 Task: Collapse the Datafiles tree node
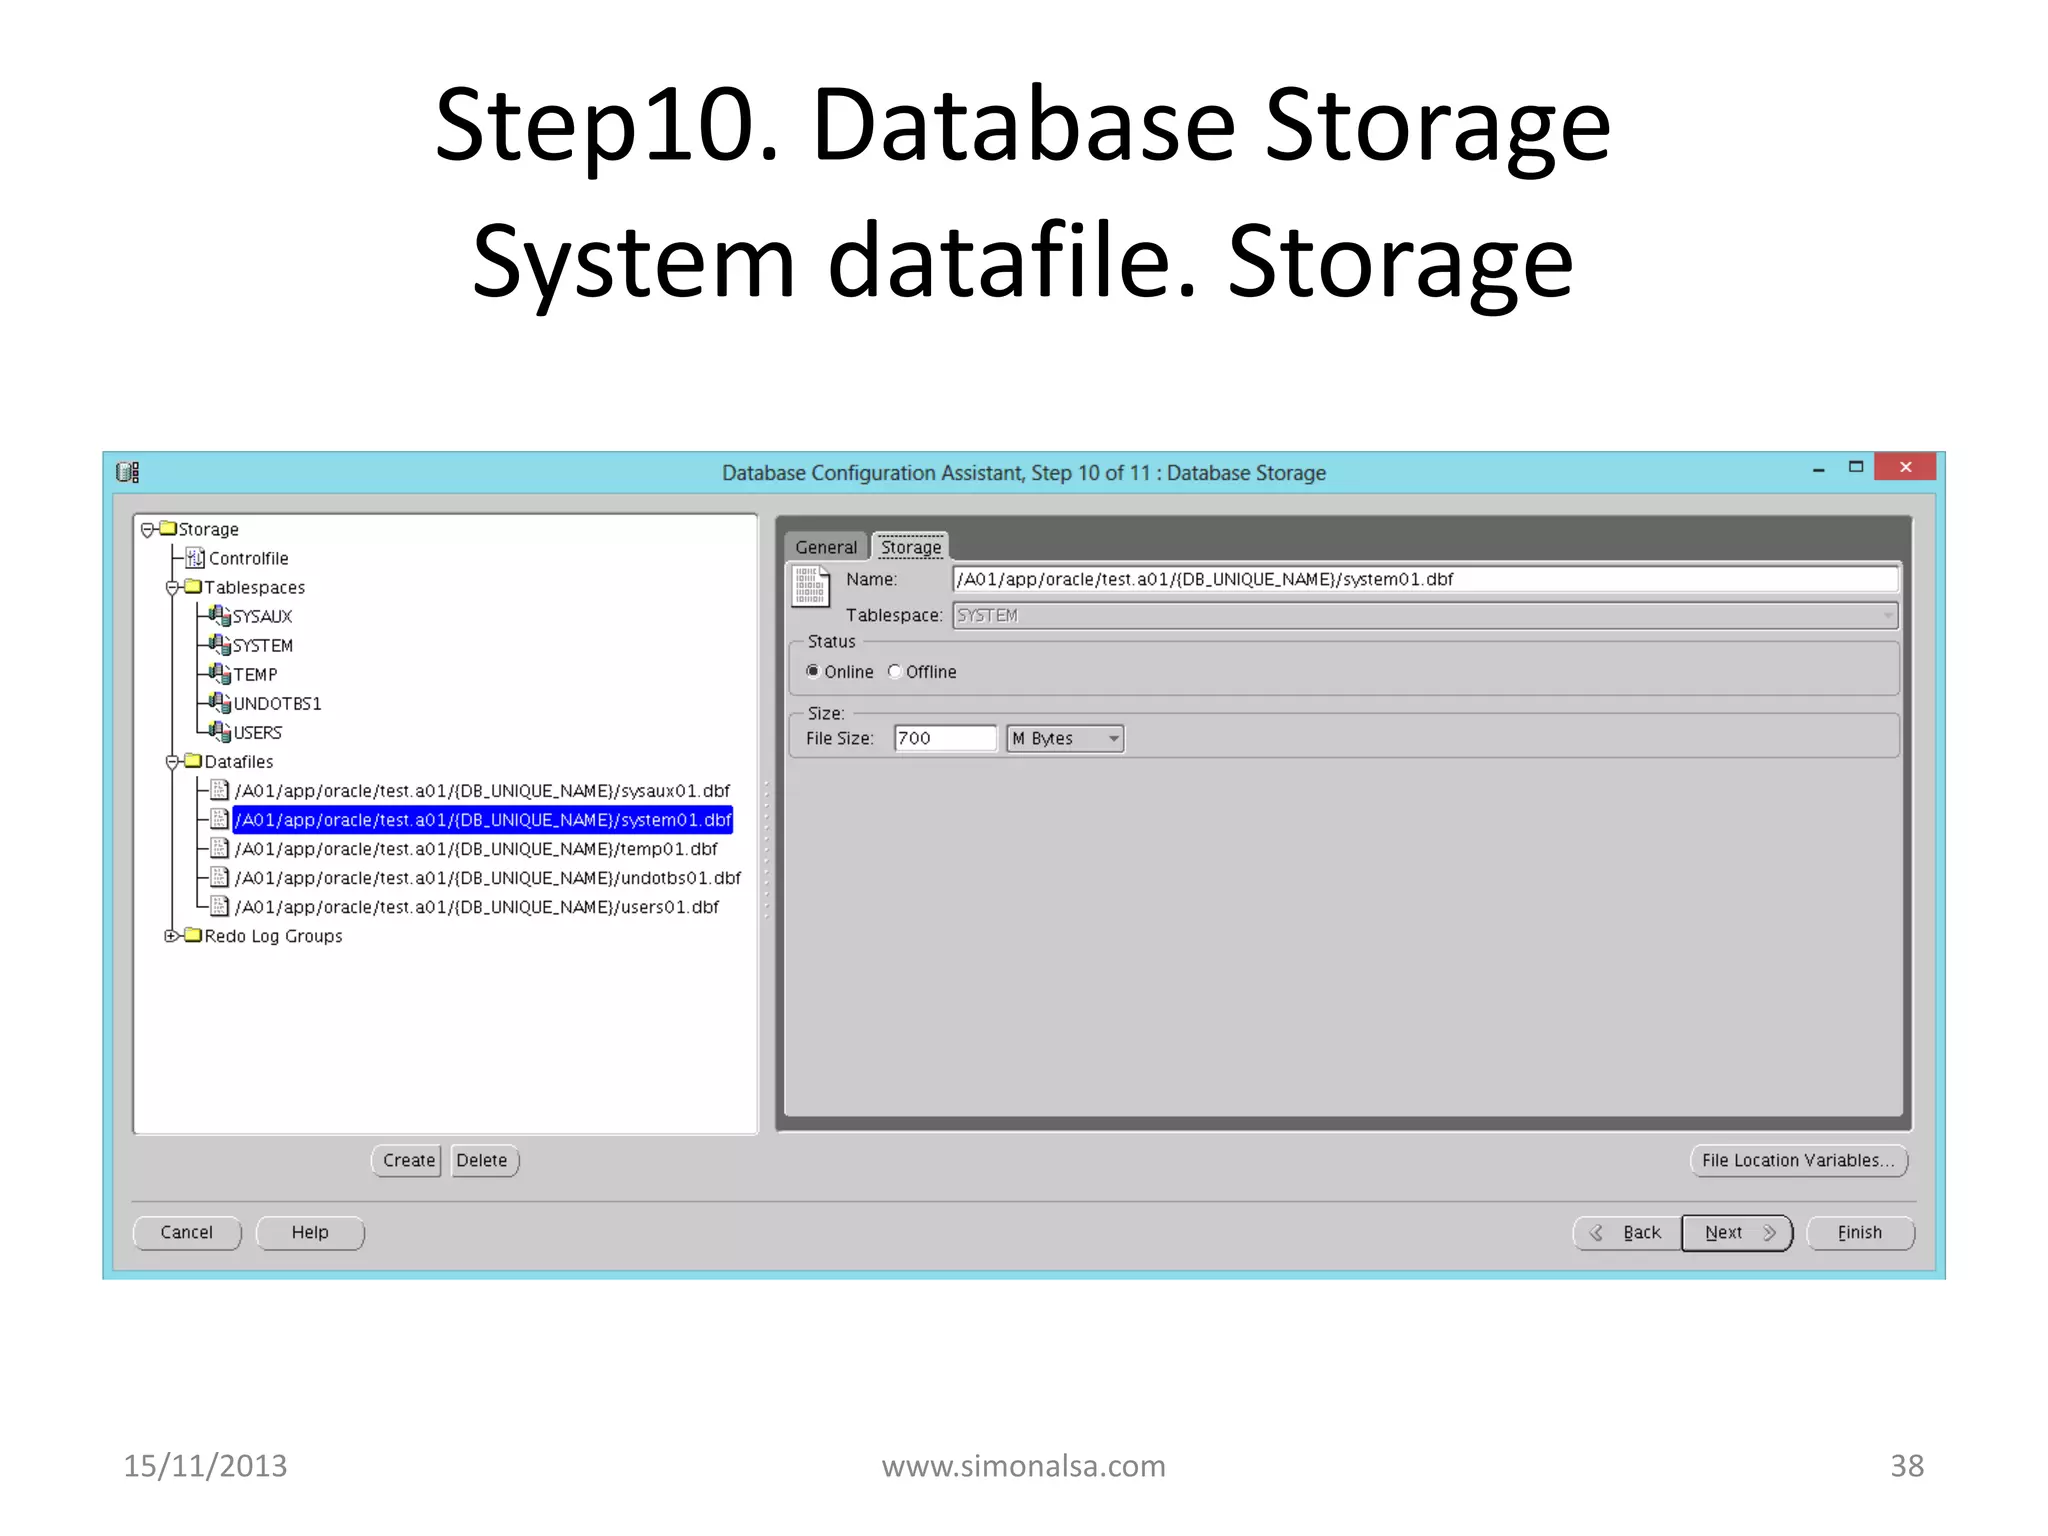172,762
